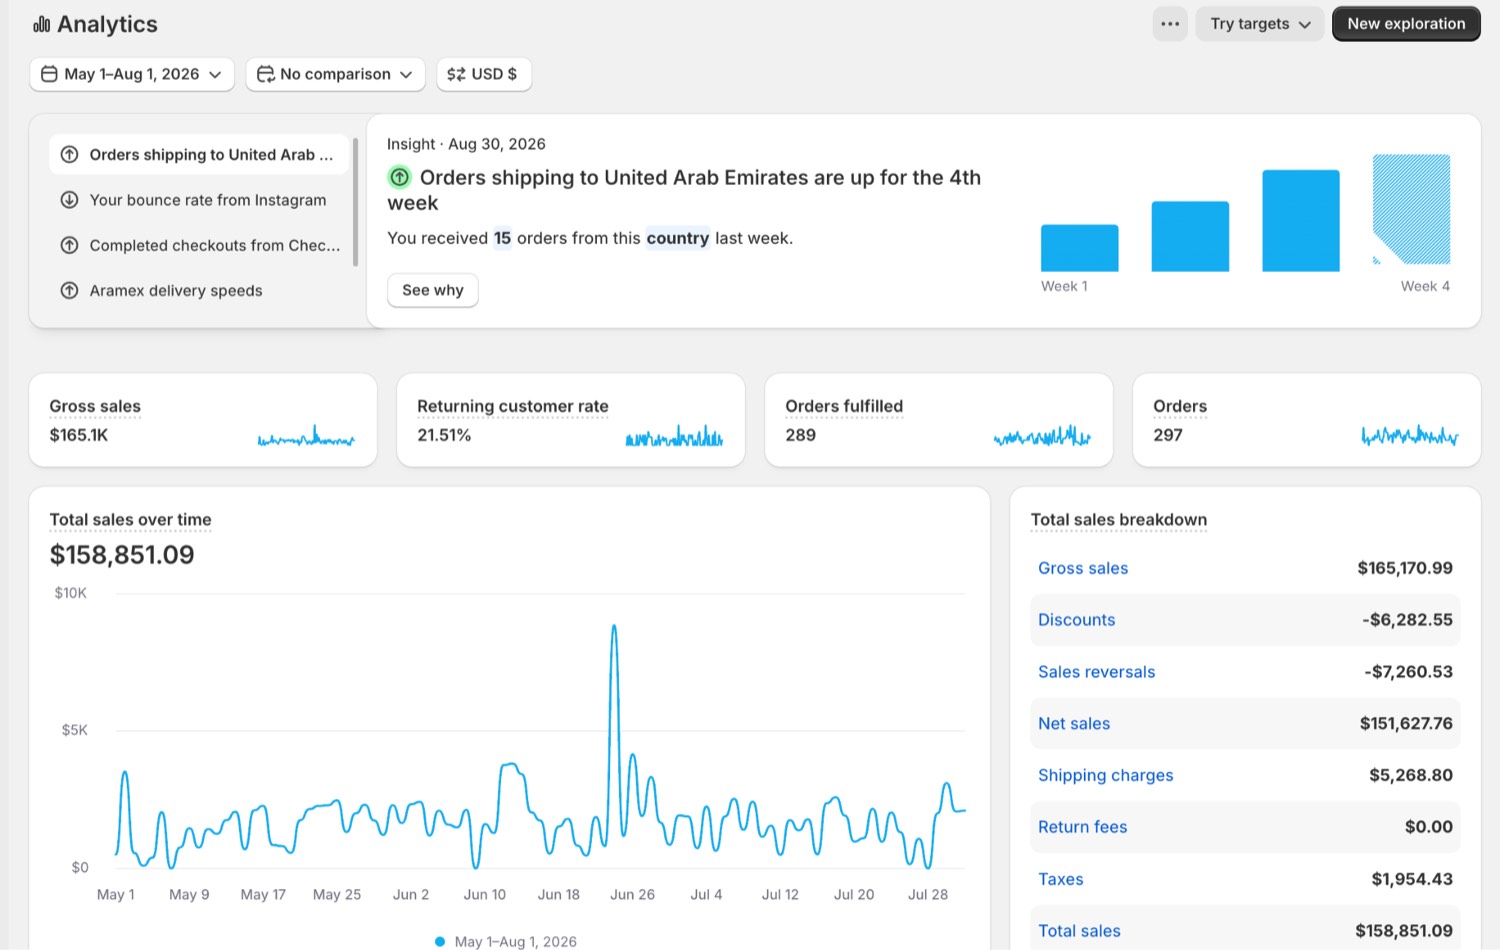Expand the May 1–Aug 1, 2026 date picker
The image size is (1500, 950).
point(132,74)
